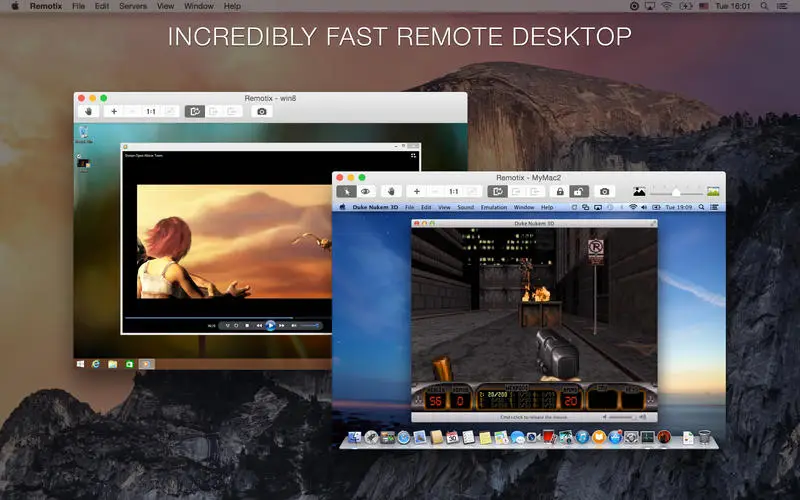800x500 pixels.
Task: Switch to observe mode eye icon in MyMac2
Action: tap(365, 191)
